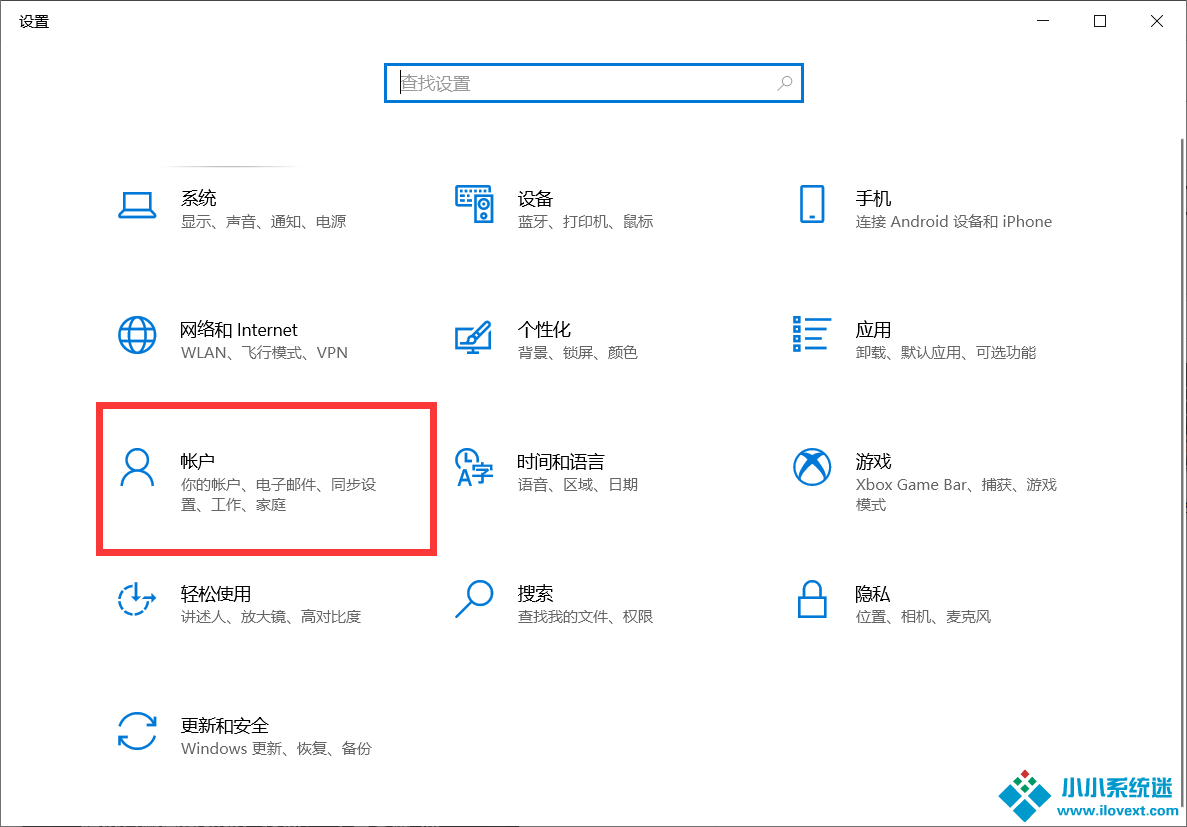Click the text 查找我的文件、权限

(x=585, y=616)
